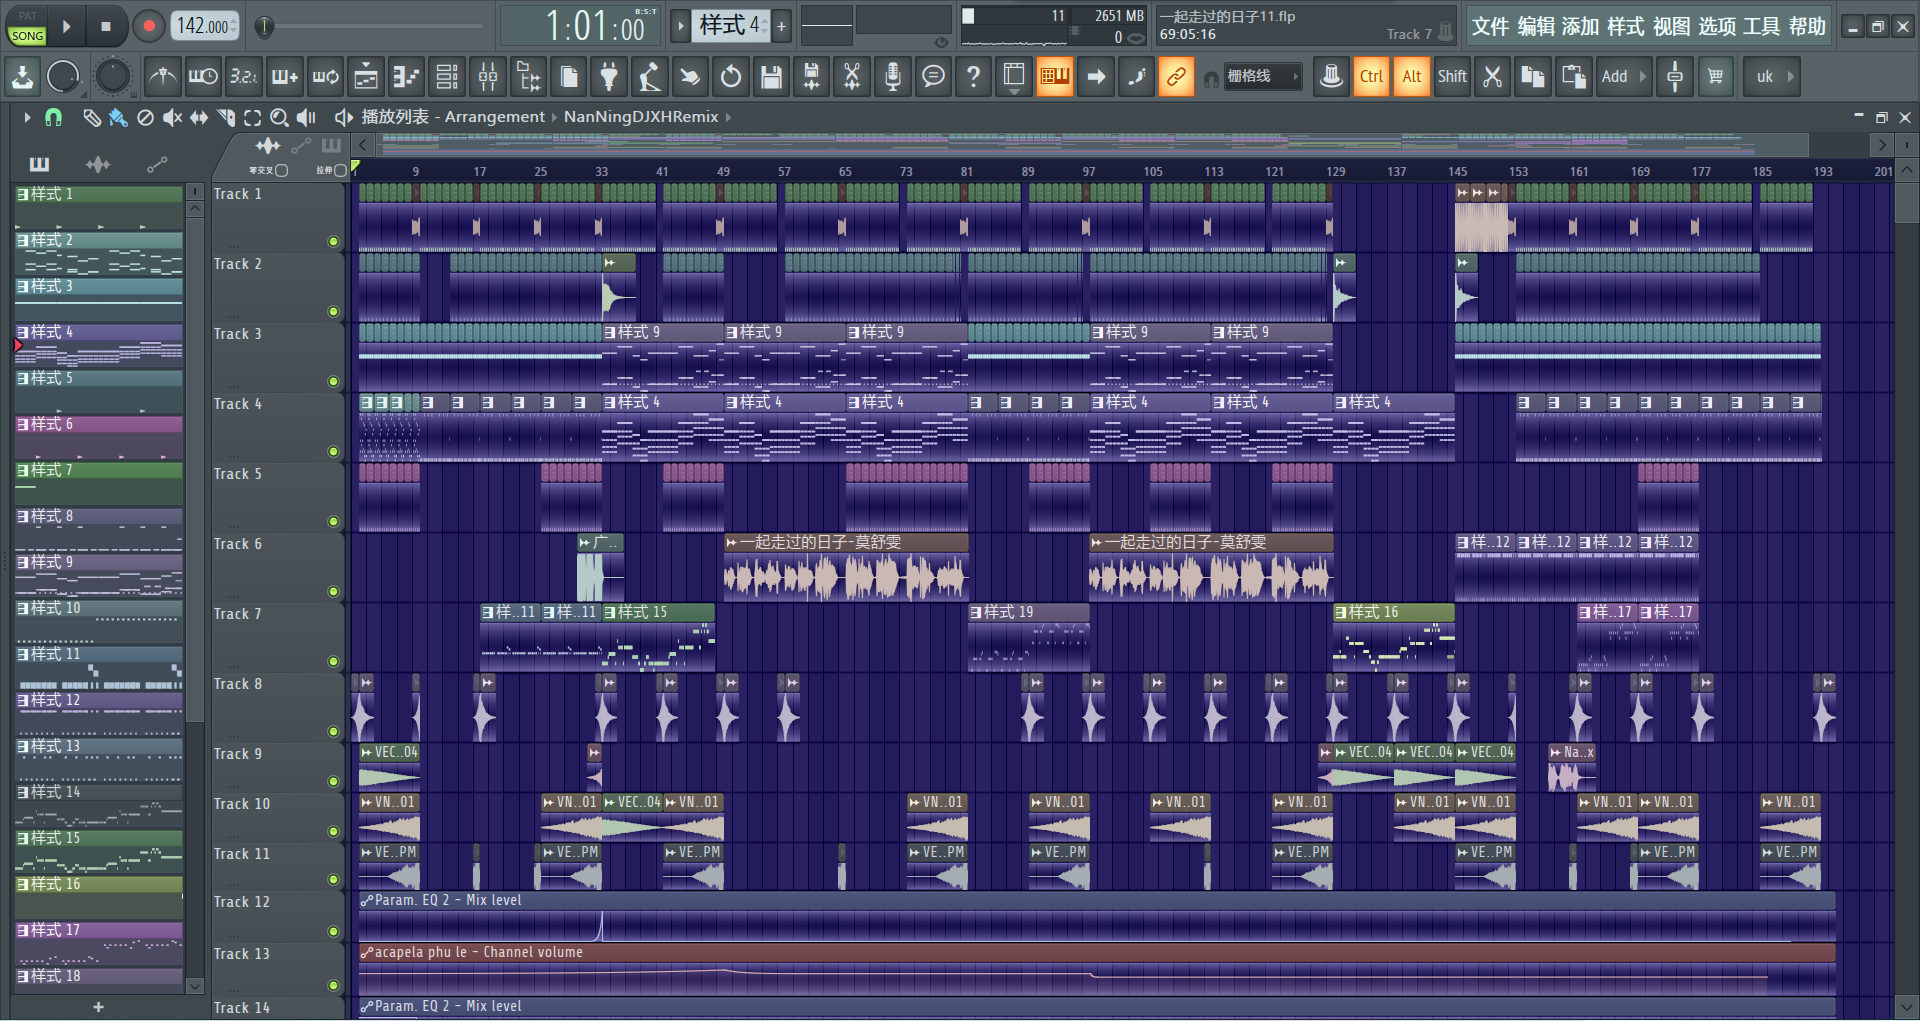Open the 文件 menu
Viewport: 1920px width, 1021px height.
coord(1489,27)
